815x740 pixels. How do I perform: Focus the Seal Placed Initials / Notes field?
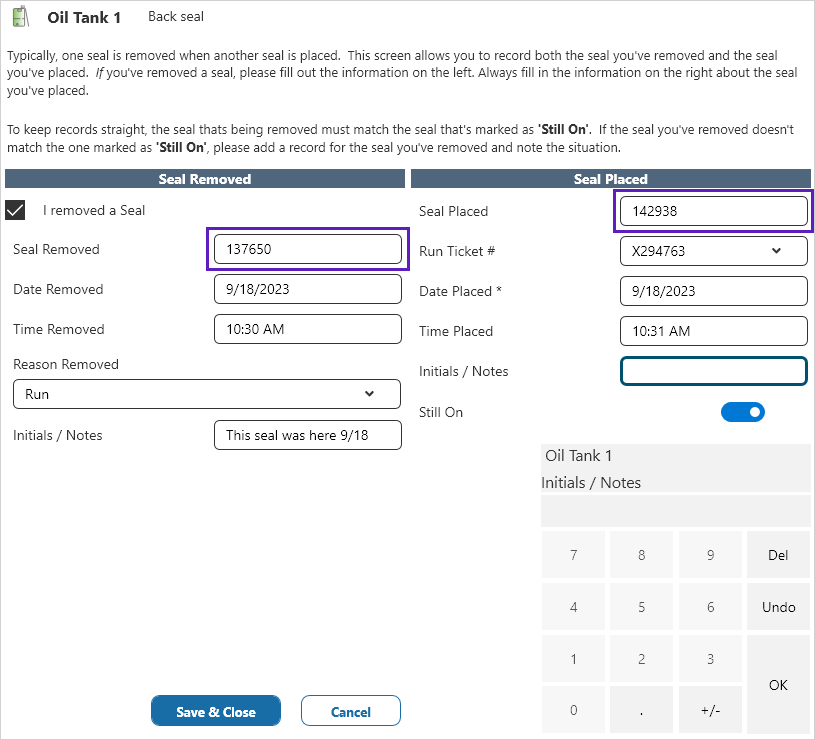713,371
